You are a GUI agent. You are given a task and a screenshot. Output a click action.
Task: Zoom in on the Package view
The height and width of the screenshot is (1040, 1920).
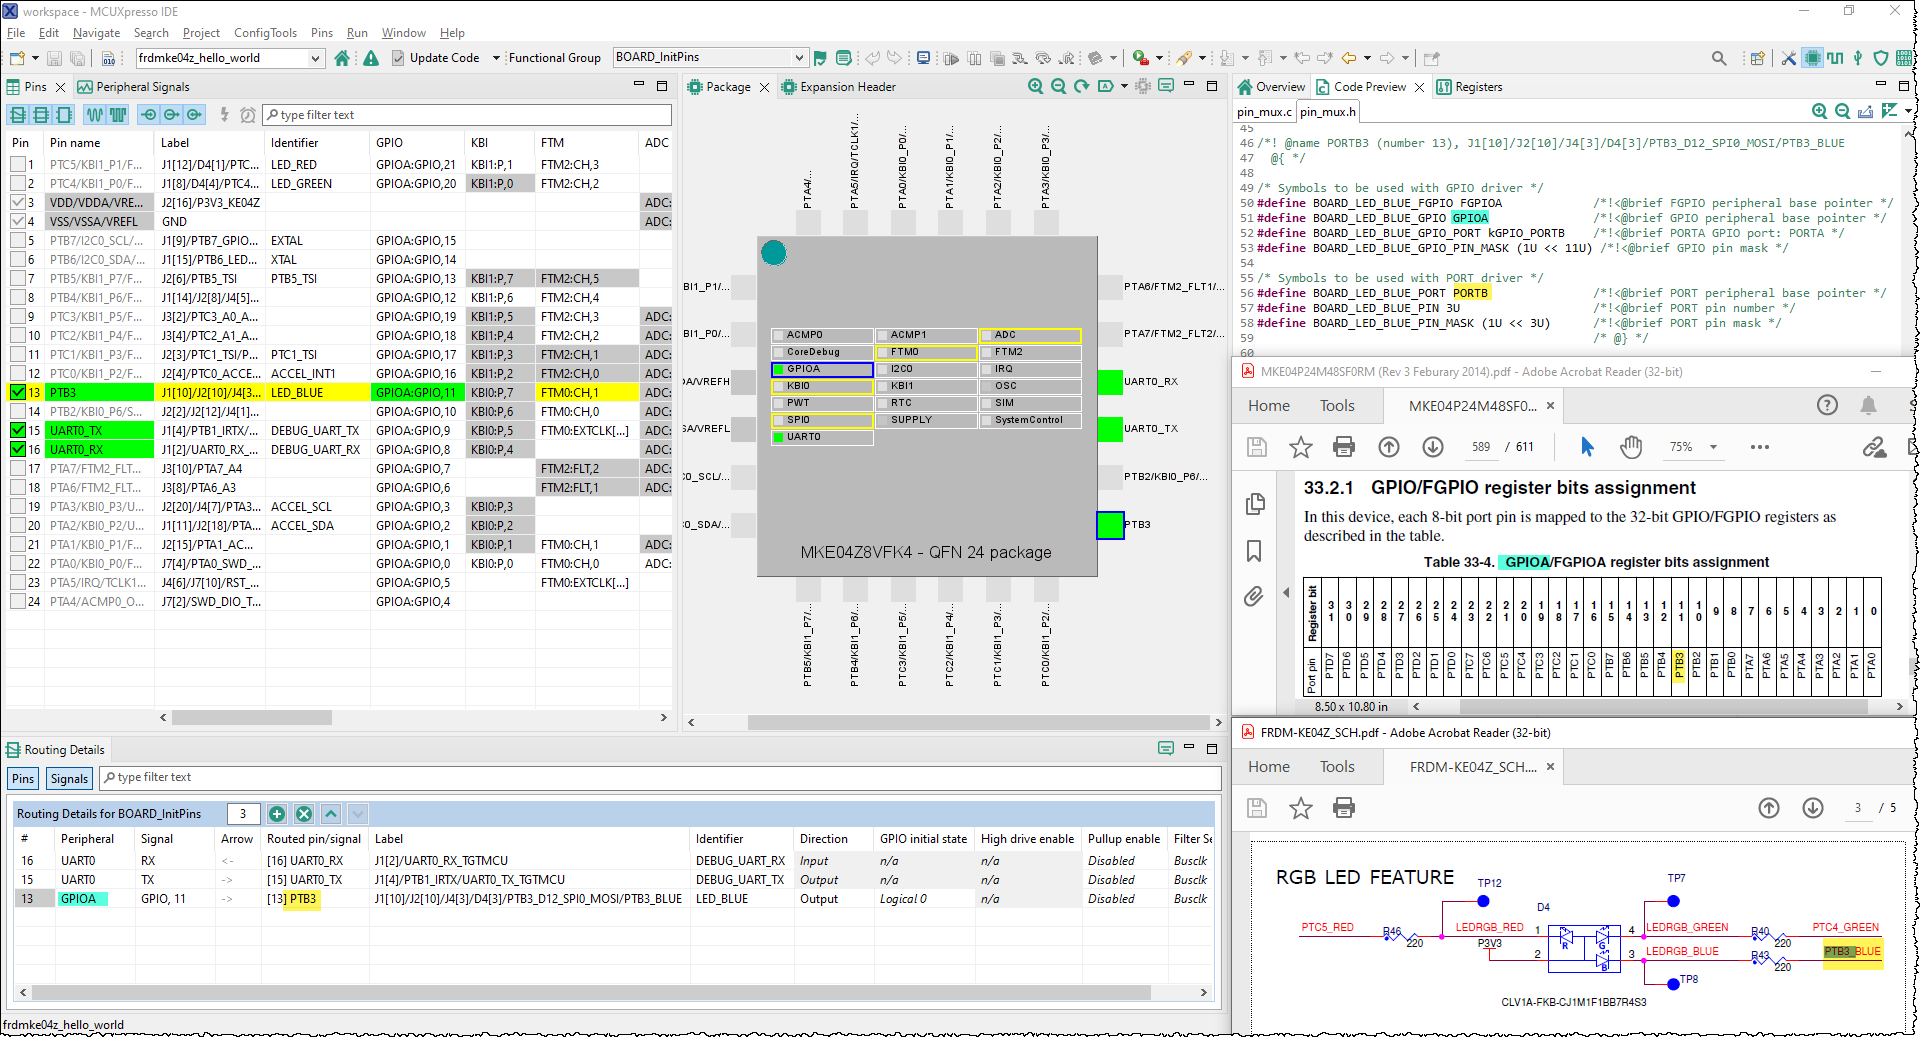(1035, 87)
